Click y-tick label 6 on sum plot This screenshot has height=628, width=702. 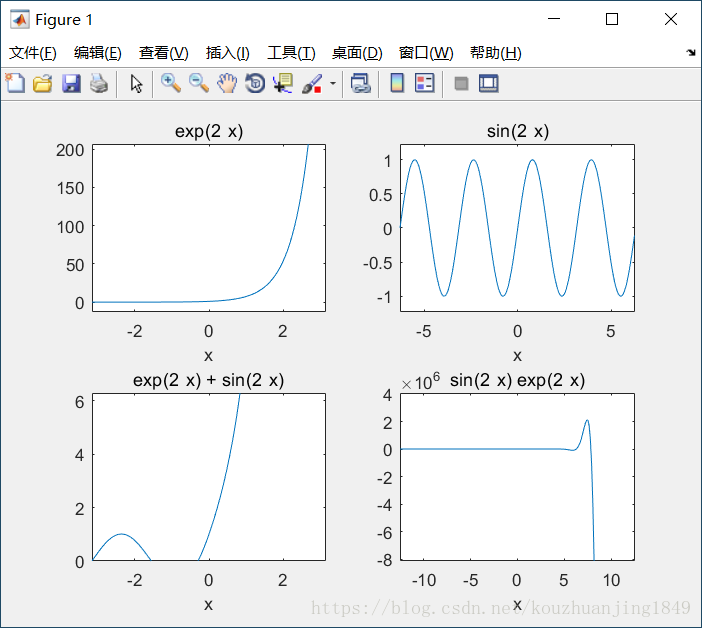pyautogui.click(x=79, y=402)
